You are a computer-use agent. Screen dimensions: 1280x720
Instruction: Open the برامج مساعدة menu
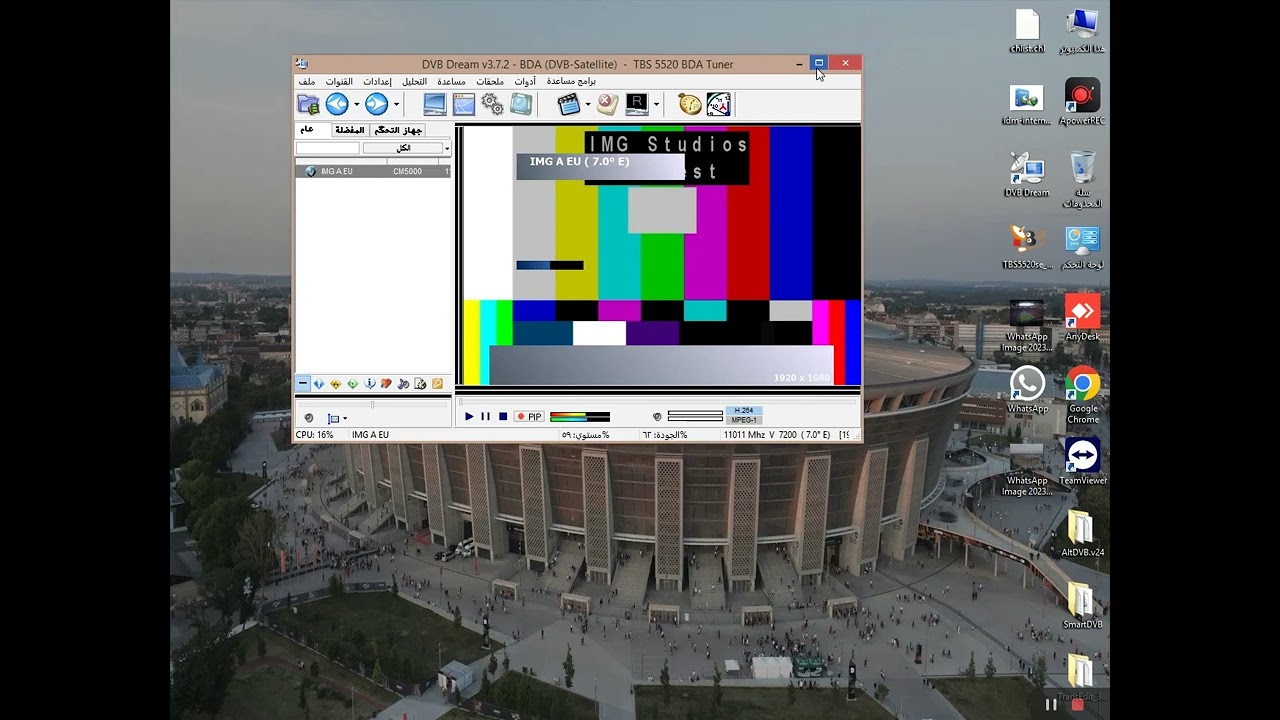coord(571,81)
